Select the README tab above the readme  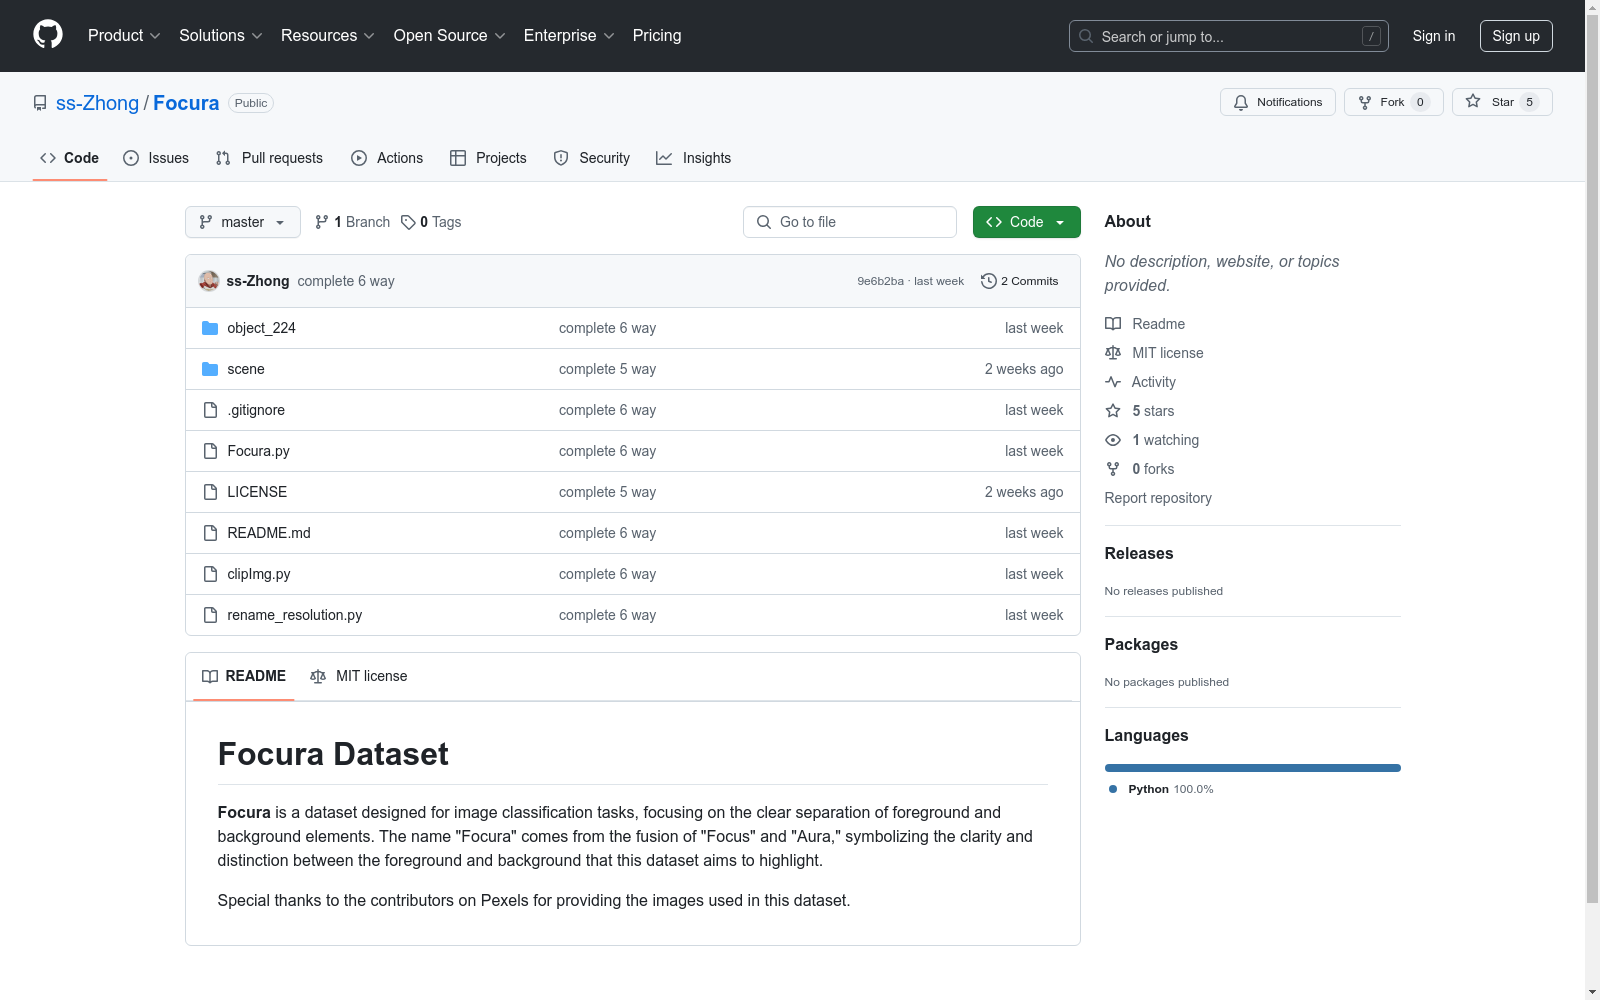[x=244, y=676]
